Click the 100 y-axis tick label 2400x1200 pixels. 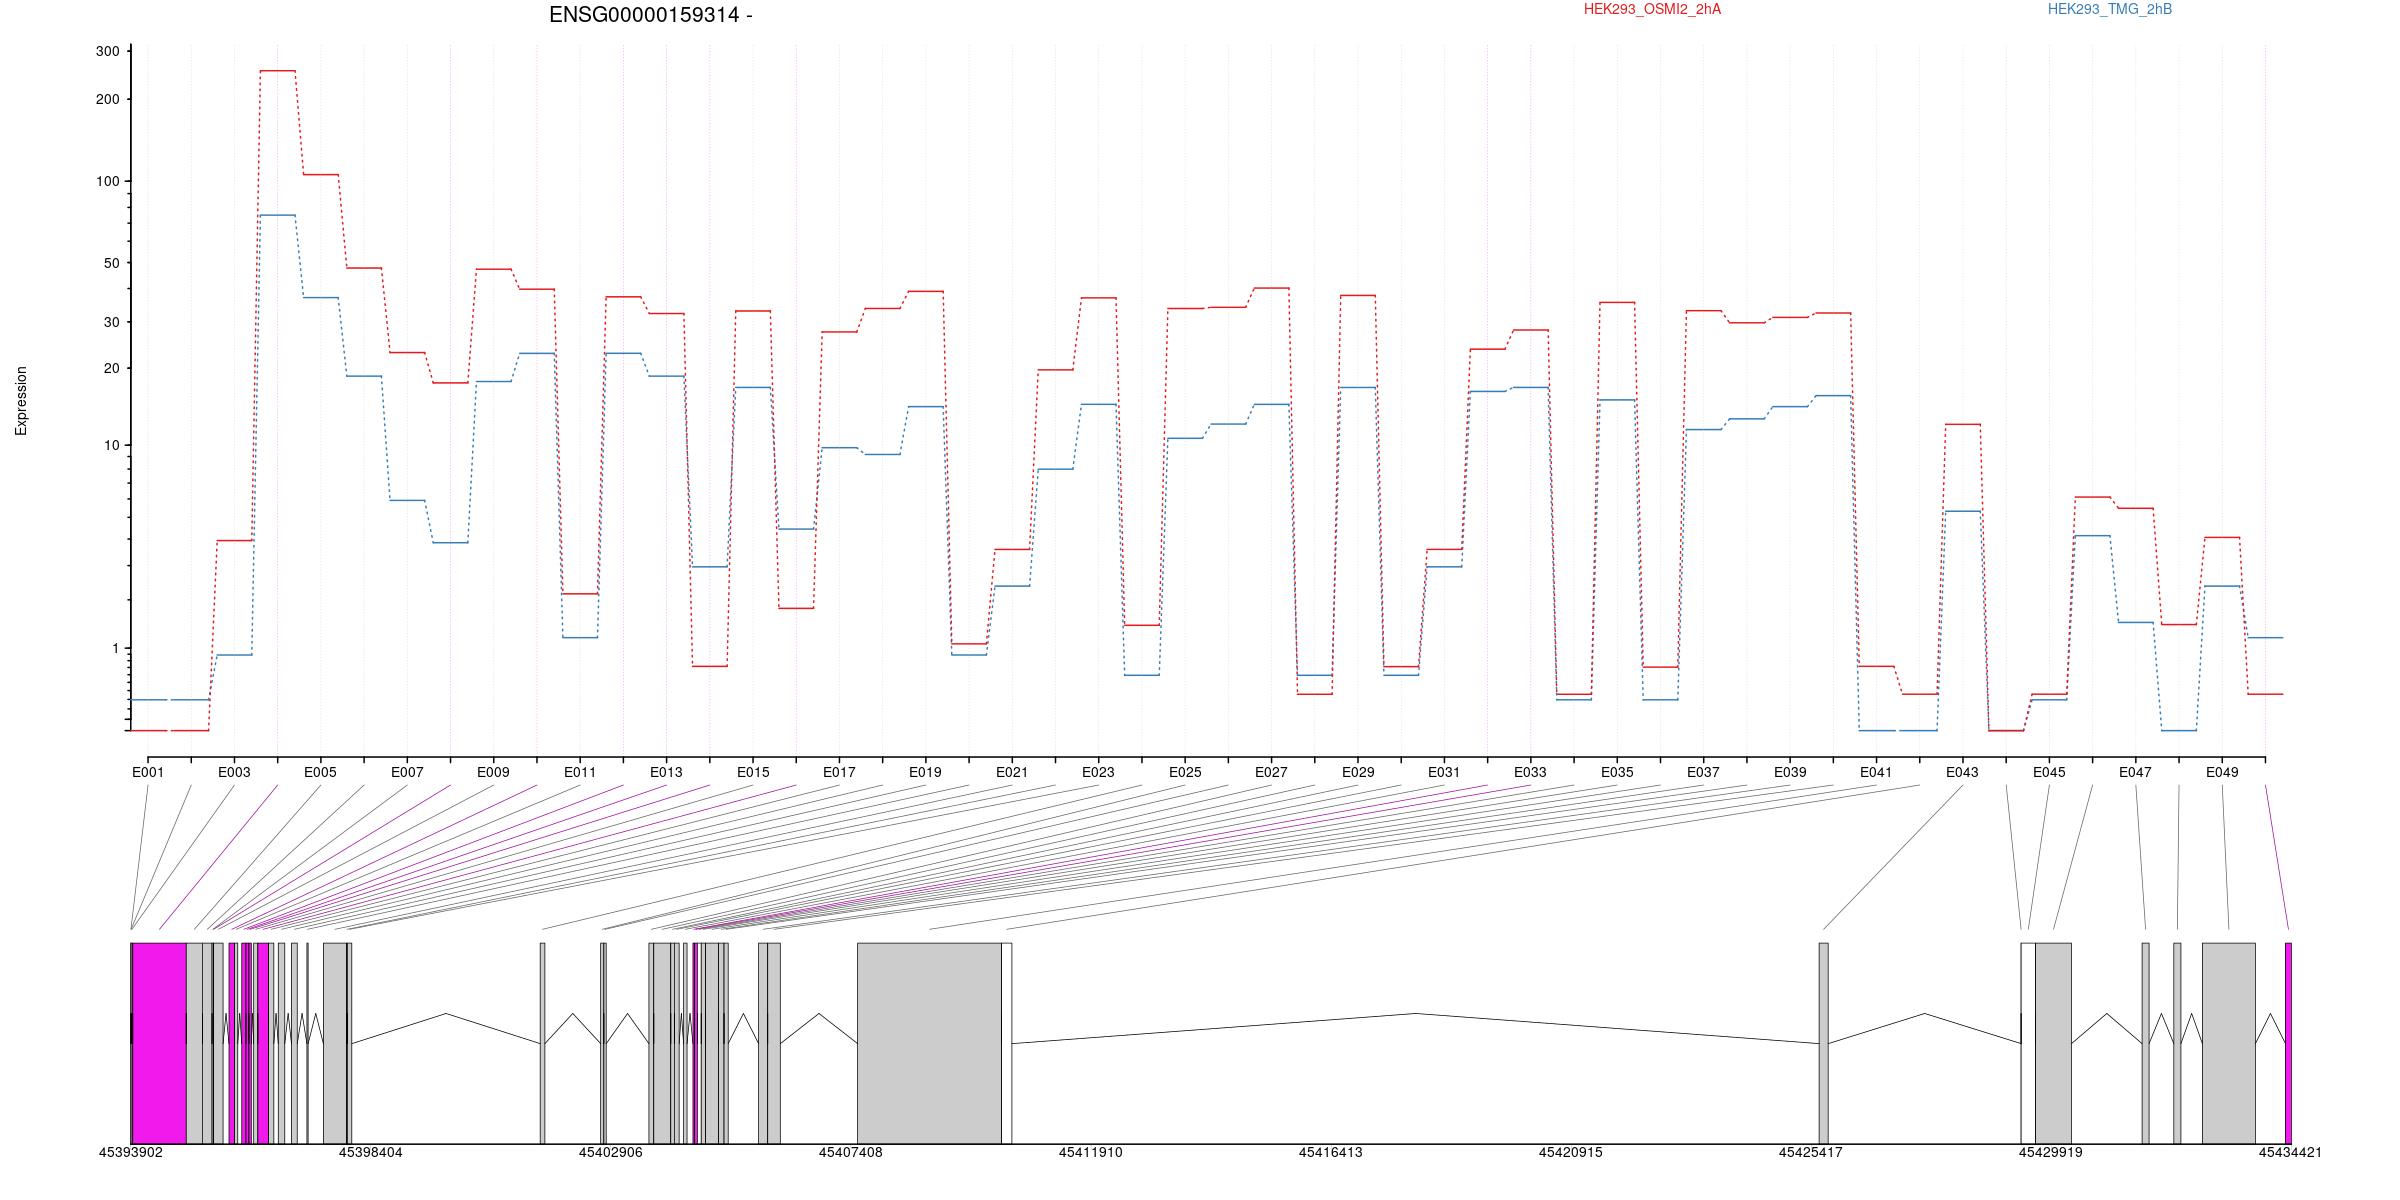point(107,181)
